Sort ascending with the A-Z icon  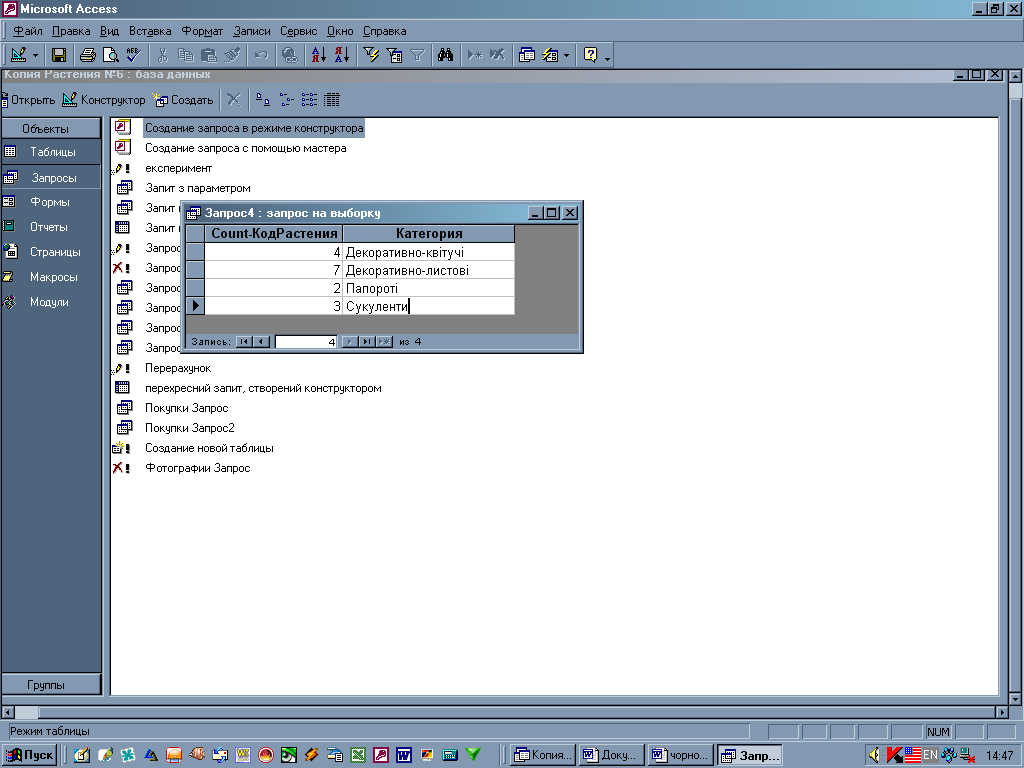click(319, 55)
